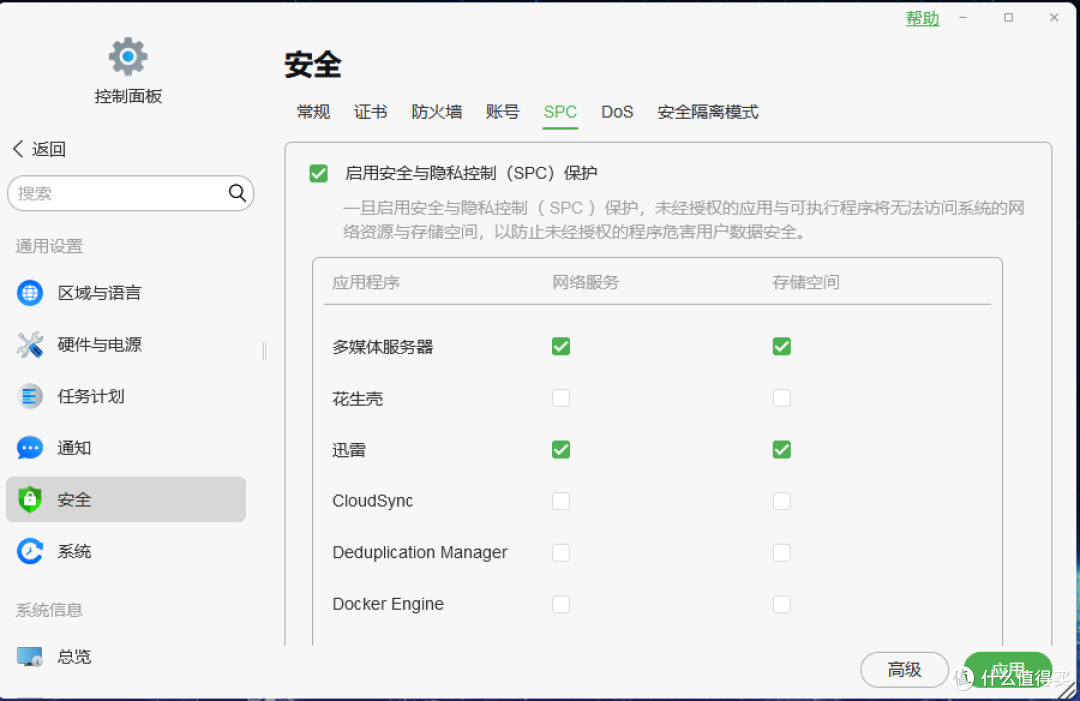The width and height of the screenshot is (1080, 701).
Task: Enable network service for 花生壳
Action: (x=561, y=398)
